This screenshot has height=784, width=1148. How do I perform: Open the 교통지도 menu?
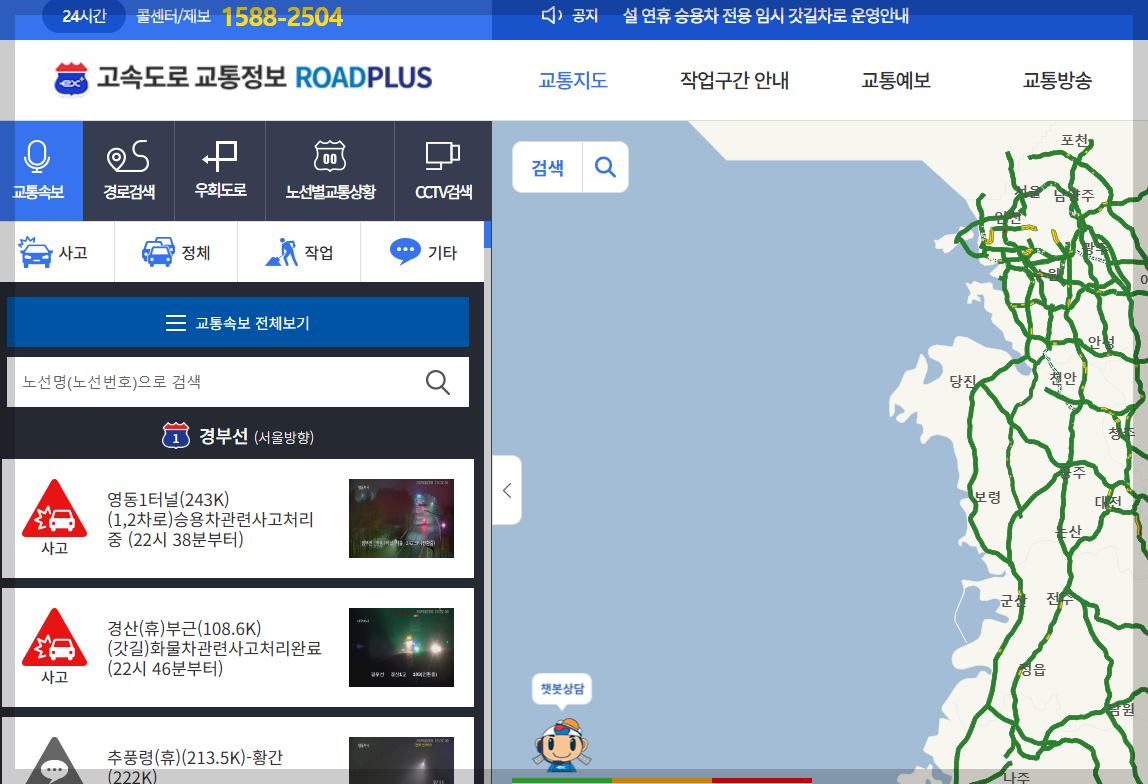click(573, 80)
